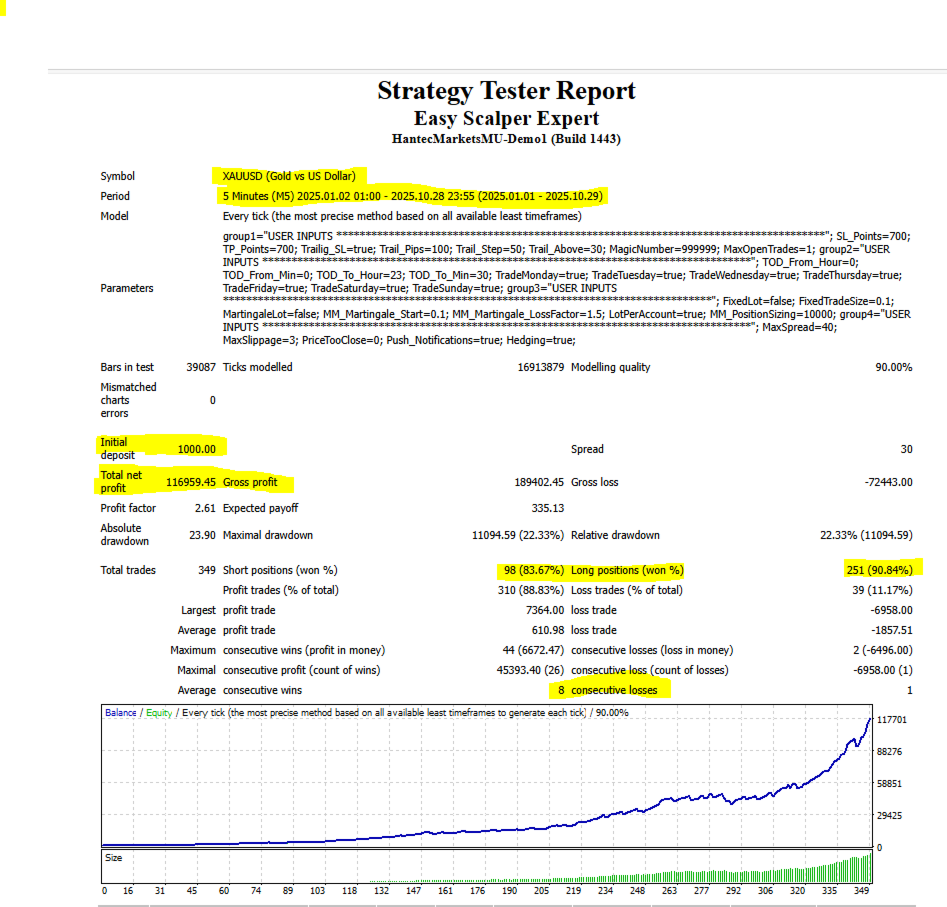
Task: Click the consecutive wins value '44 (6672.47)'
Action: pos(533,650)
